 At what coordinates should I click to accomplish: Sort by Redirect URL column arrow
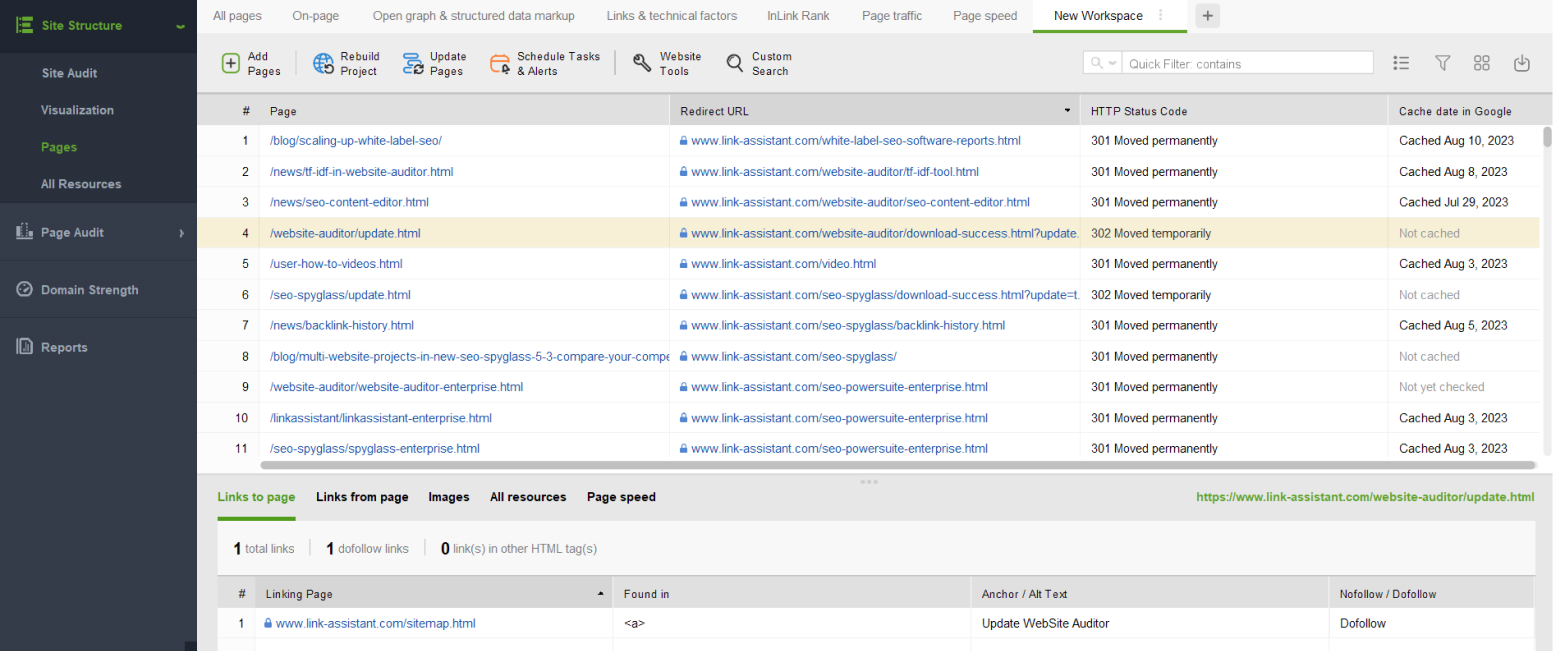[x=1067, y=111]
